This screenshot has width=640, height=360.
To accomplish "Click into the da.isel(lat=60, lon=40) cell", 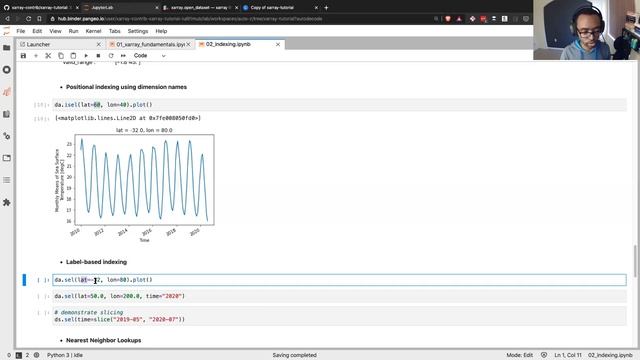I will [340, 105].
